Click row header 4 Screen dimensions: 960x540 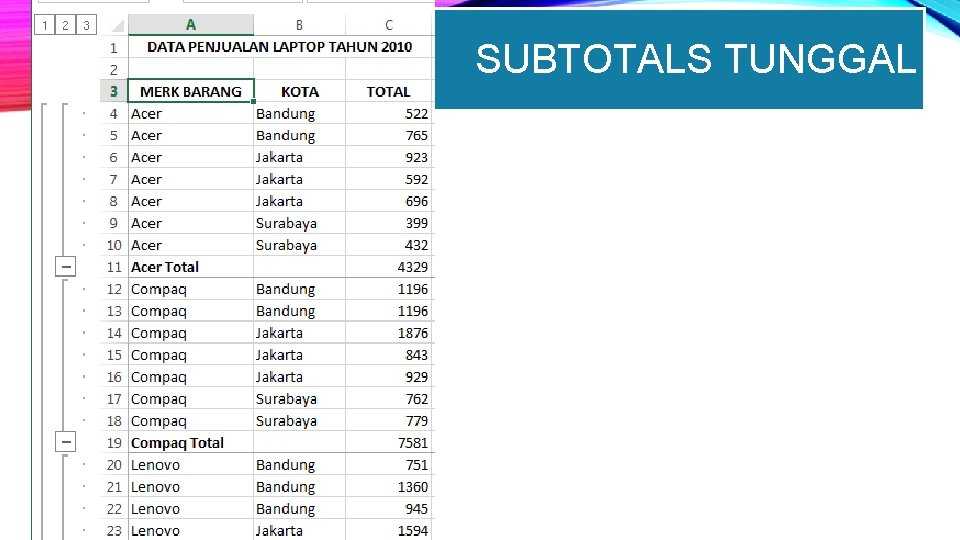(114, 114)
